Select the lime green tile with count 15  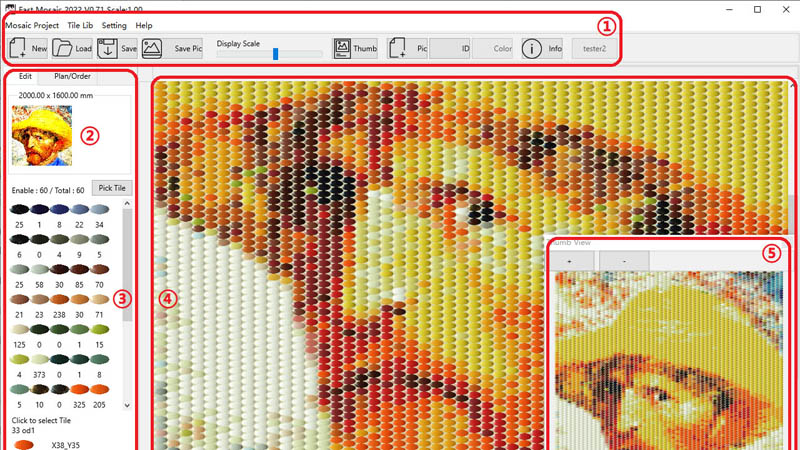point(99,330)
